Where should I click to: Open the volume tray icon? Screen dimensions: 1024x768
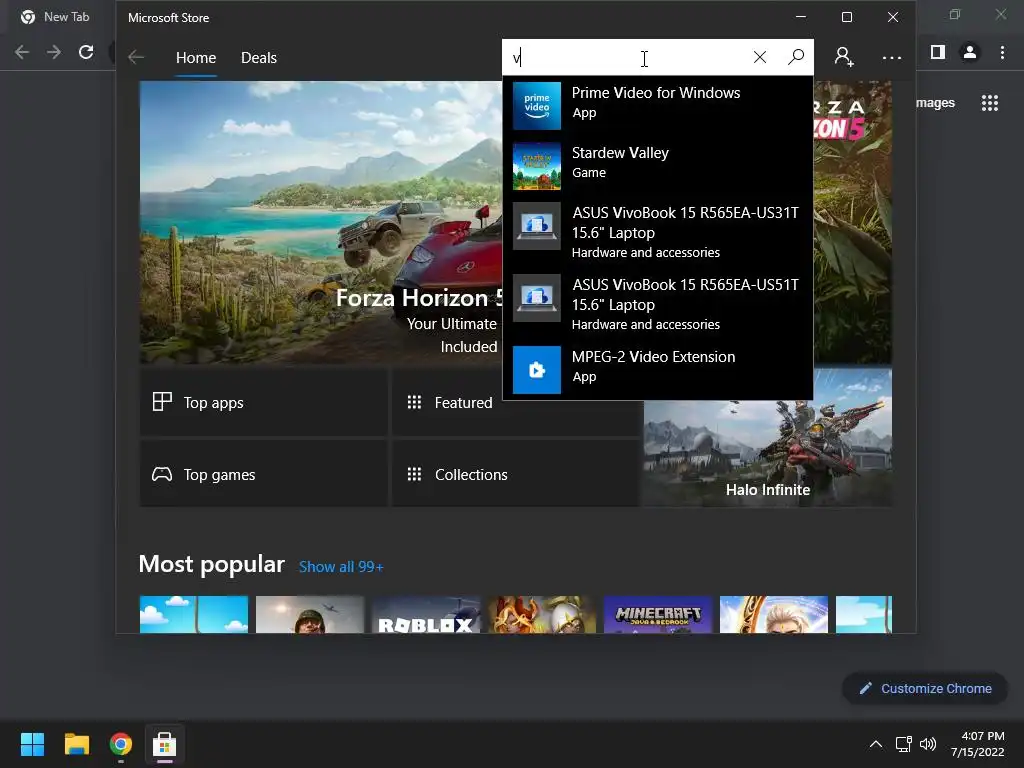(928, 744)
